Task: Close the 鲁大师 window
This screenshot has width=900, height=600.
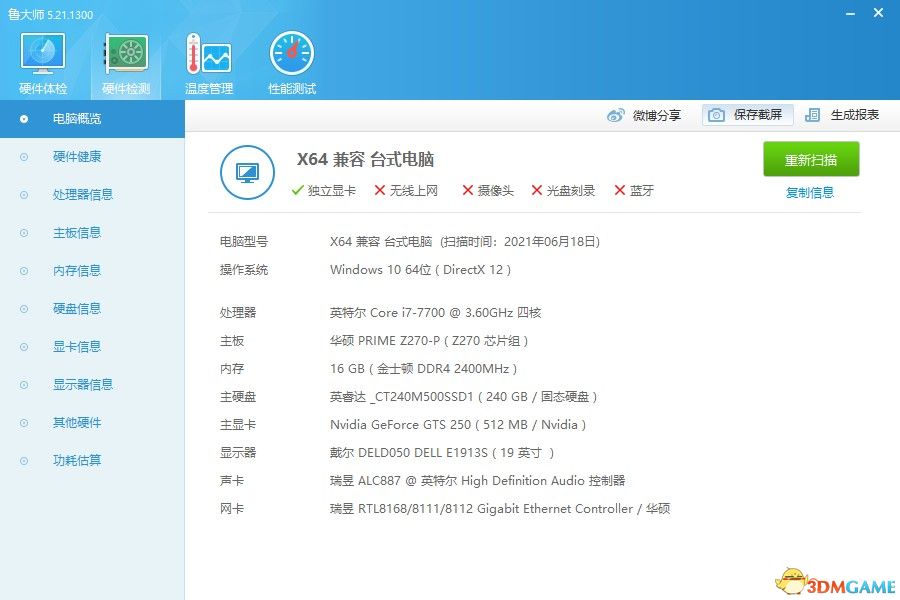Action: [x=878, y=13]
